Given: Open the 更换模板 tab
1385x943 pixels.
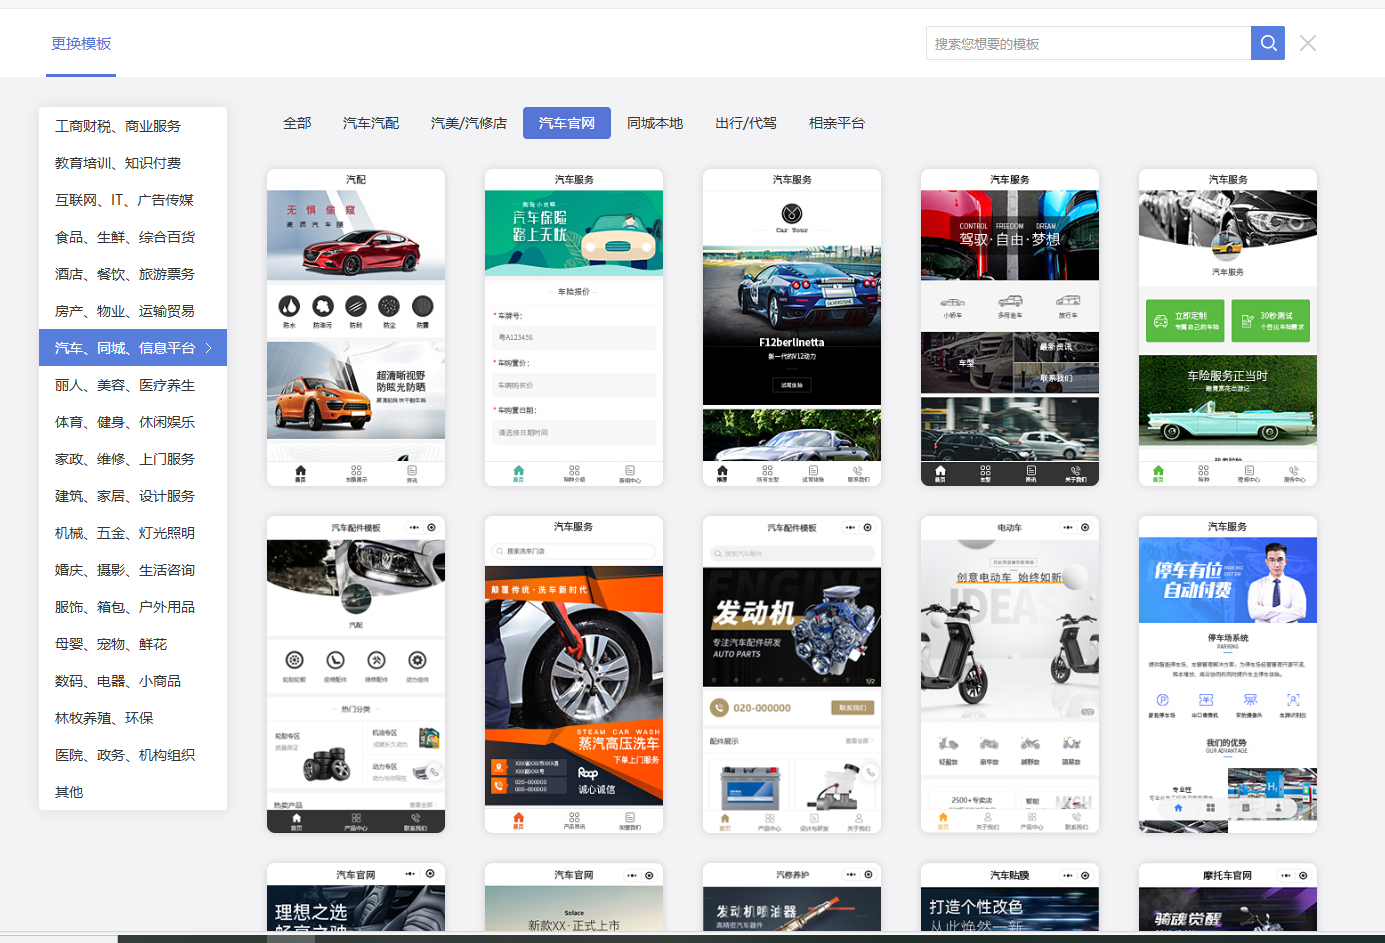Looking at the screenshot, I should click(x=81, y=44).
